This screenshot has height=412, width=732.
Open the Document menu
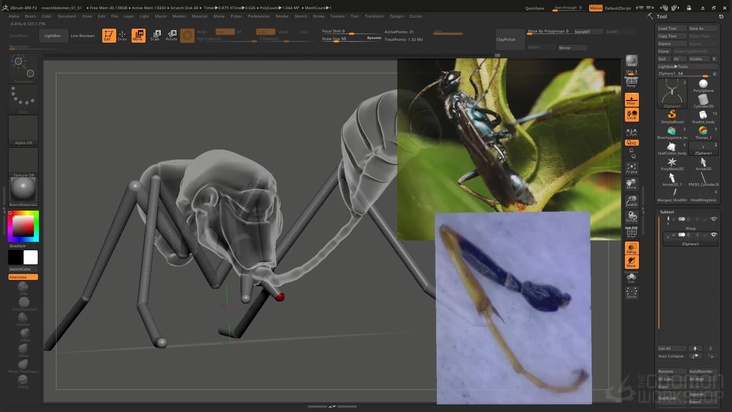67,16
